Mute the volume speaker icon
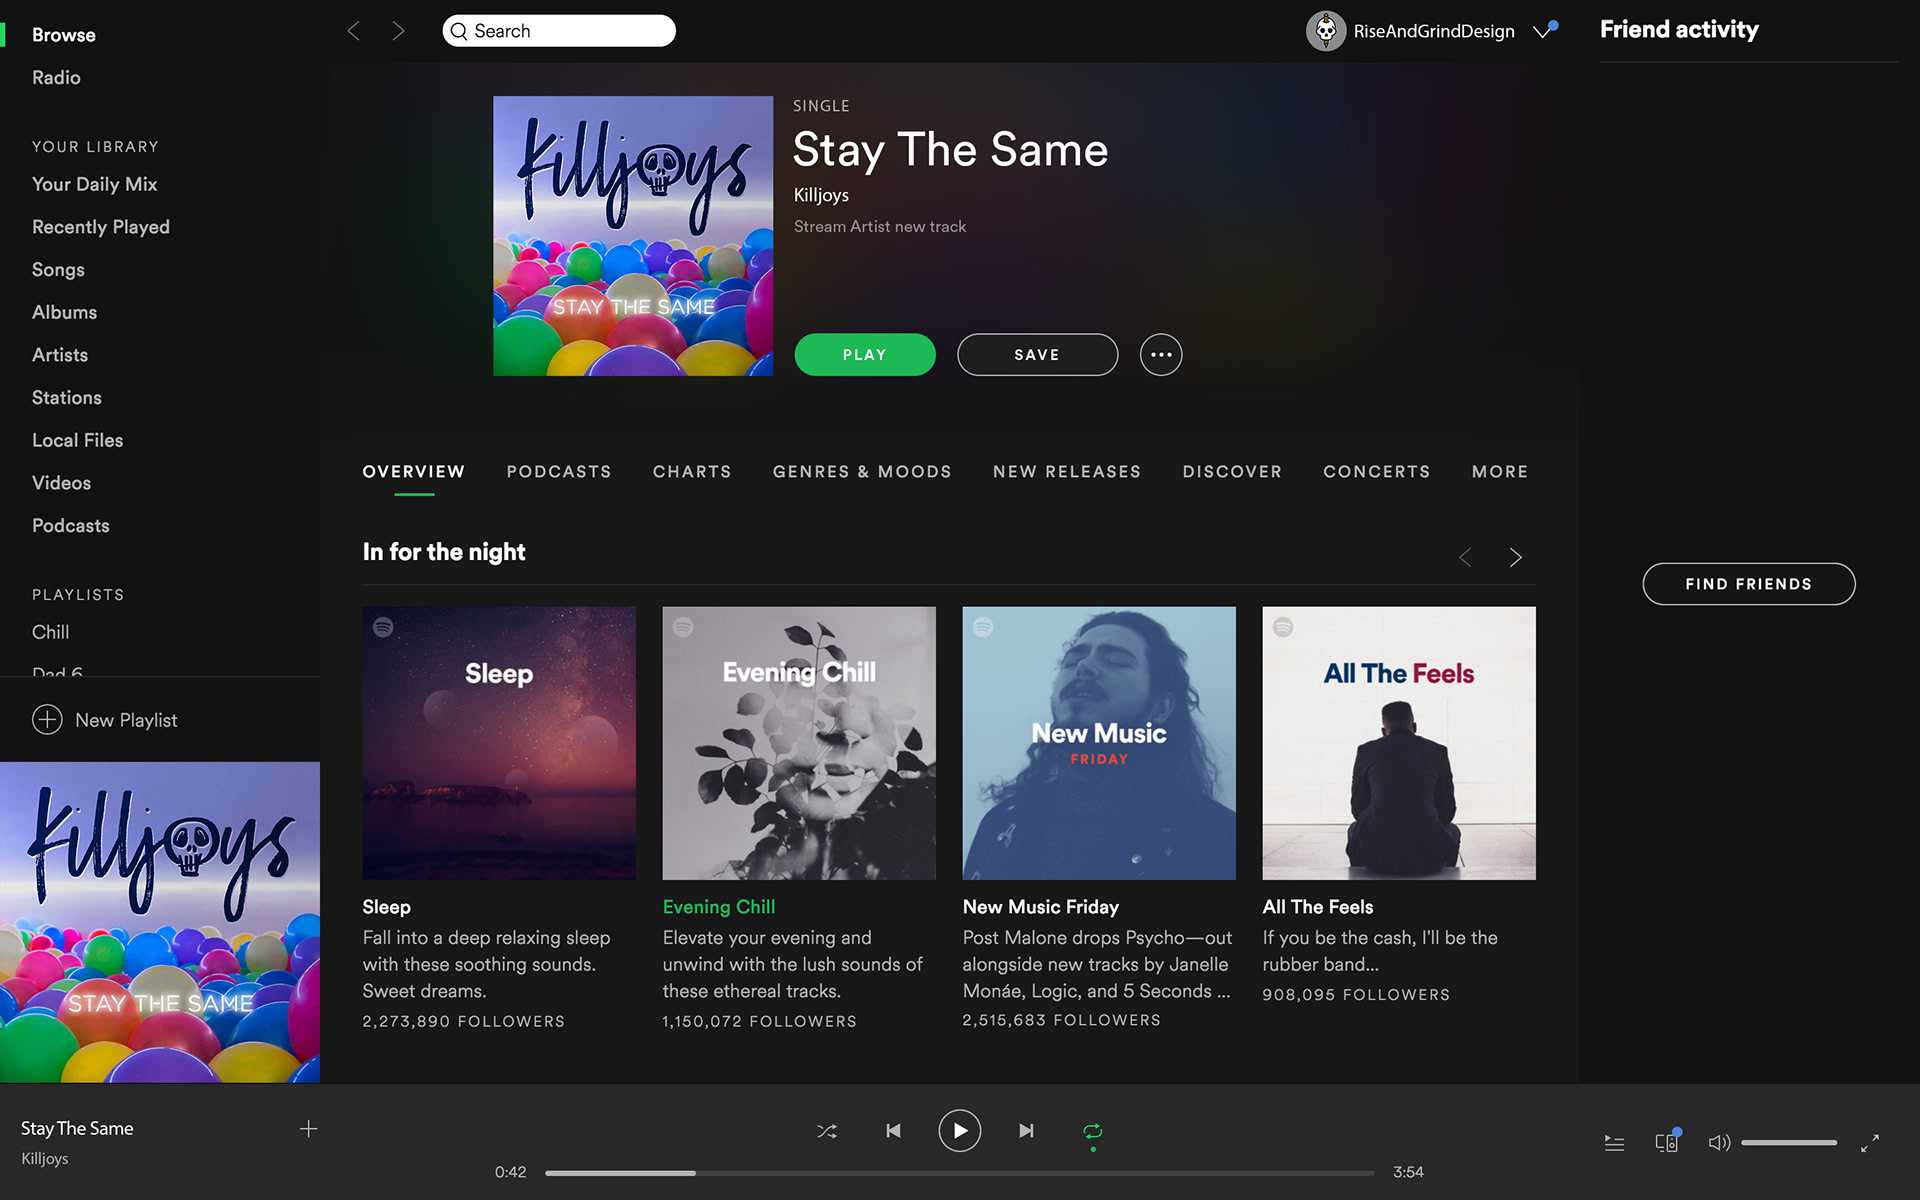 pyautogui.click(x=1719, y=1142)
